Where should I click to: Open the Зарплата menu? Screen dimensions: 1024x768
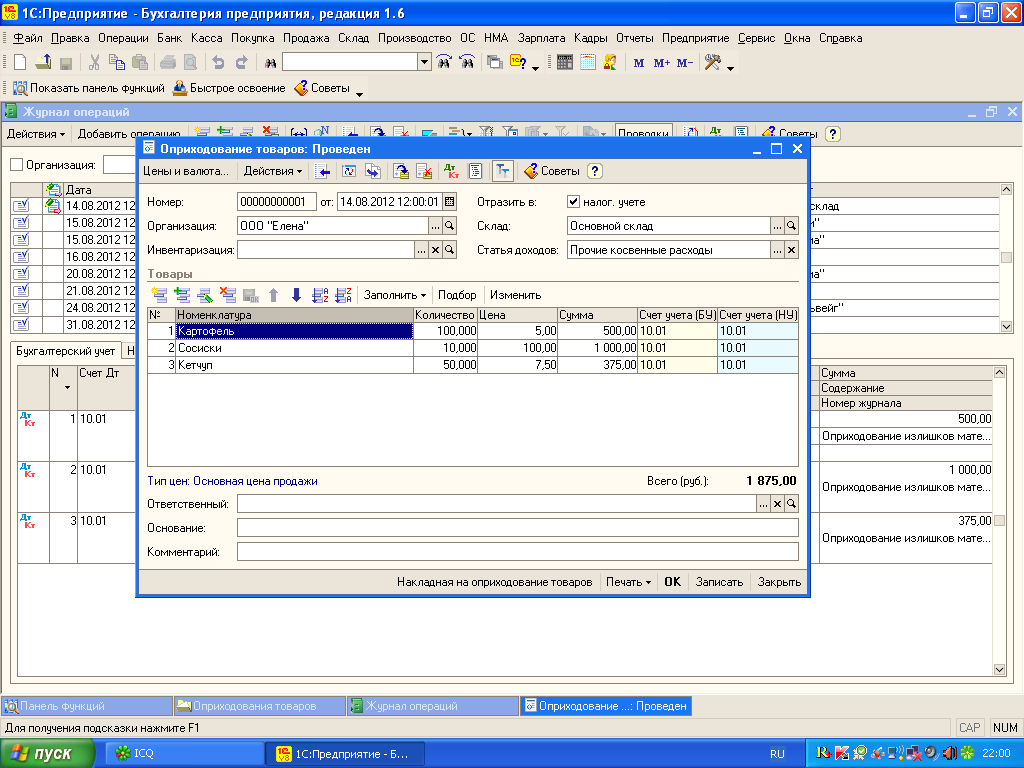(541, 38)
